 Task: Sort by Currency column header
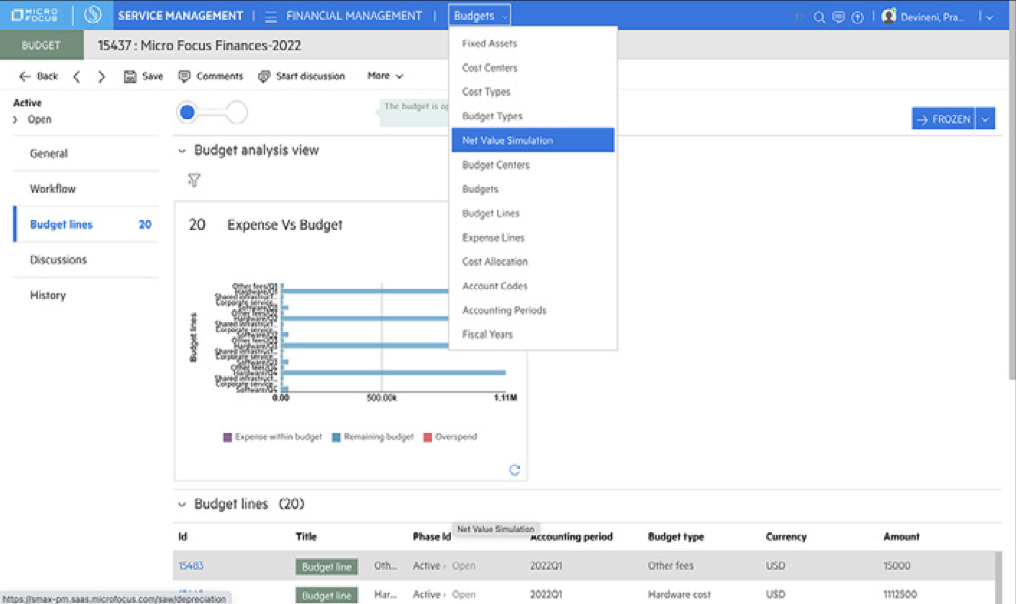tap(786, 537)
